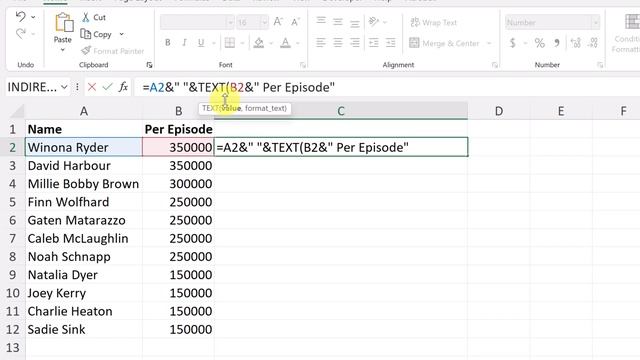The image size is (640, 360).
Task: Toggle Wrap Text
Action: coord(433,22)
